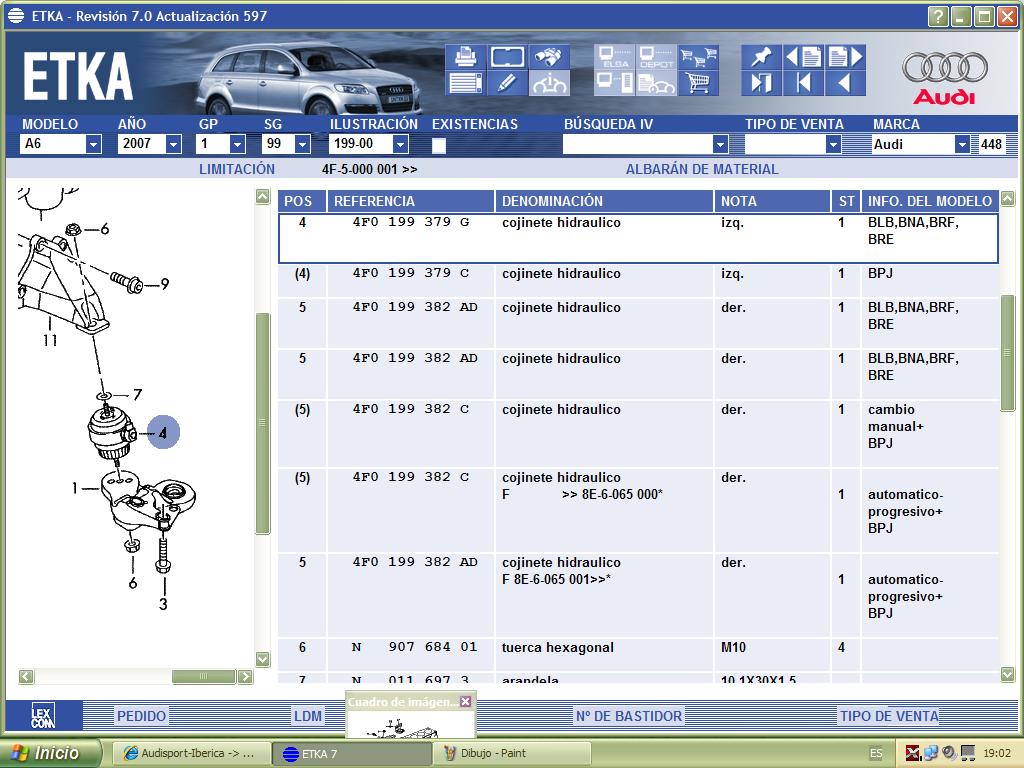
Task: Click the ALBARÁN DE MATERIAL link
Action: [702, 169]
